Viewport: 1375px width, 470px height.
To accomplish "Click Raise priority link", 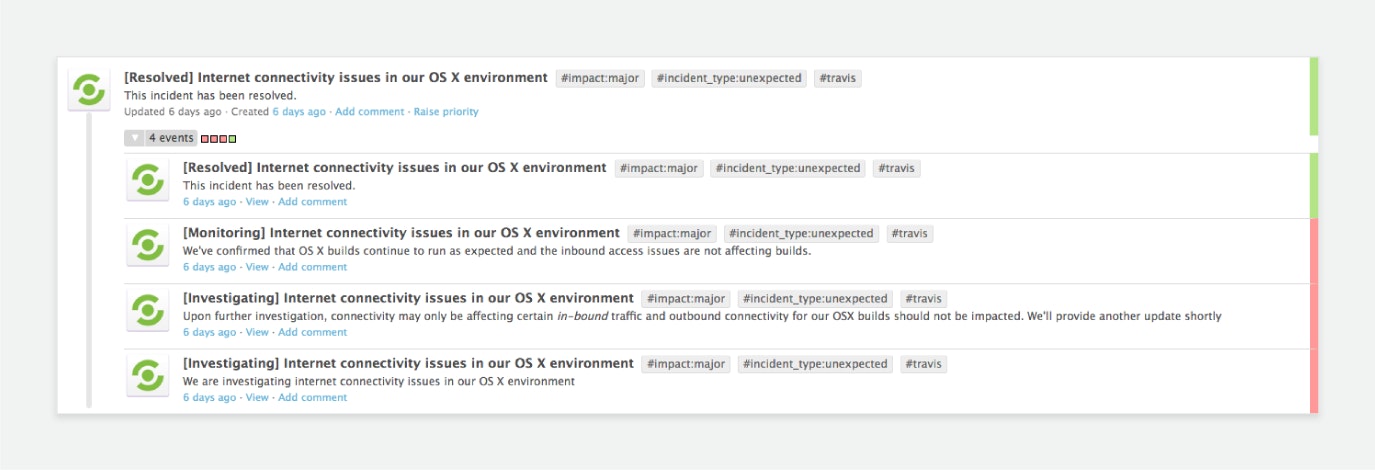I will tap(446, 112).
